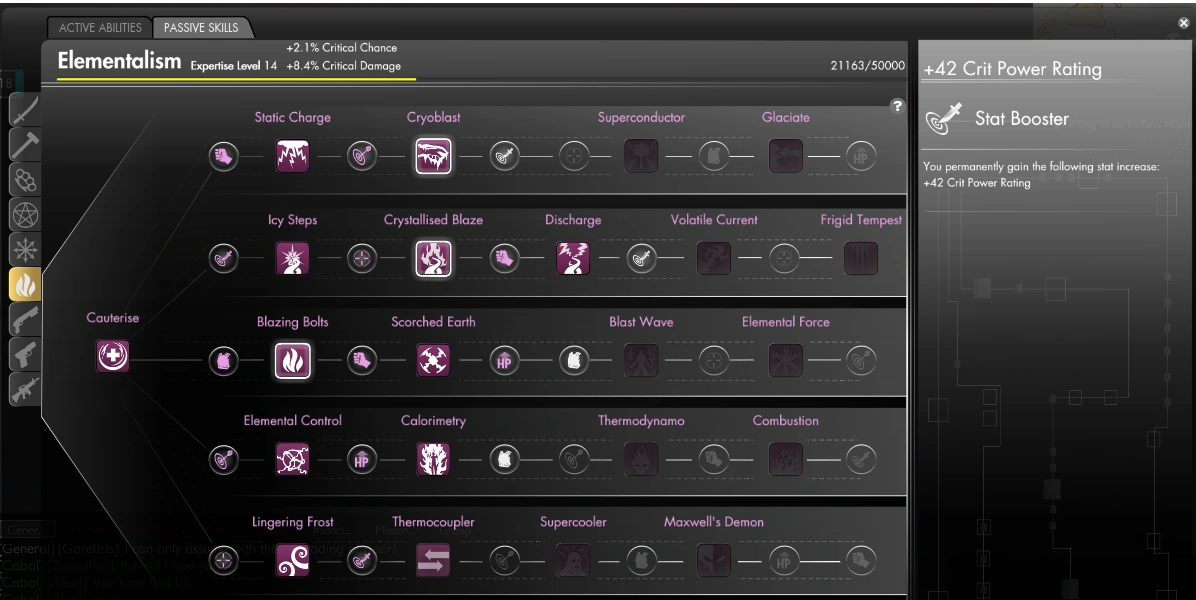Screen dimensions: 1196x600
Task: Click the Cauterise skill icon
Action: coord(112,356)
